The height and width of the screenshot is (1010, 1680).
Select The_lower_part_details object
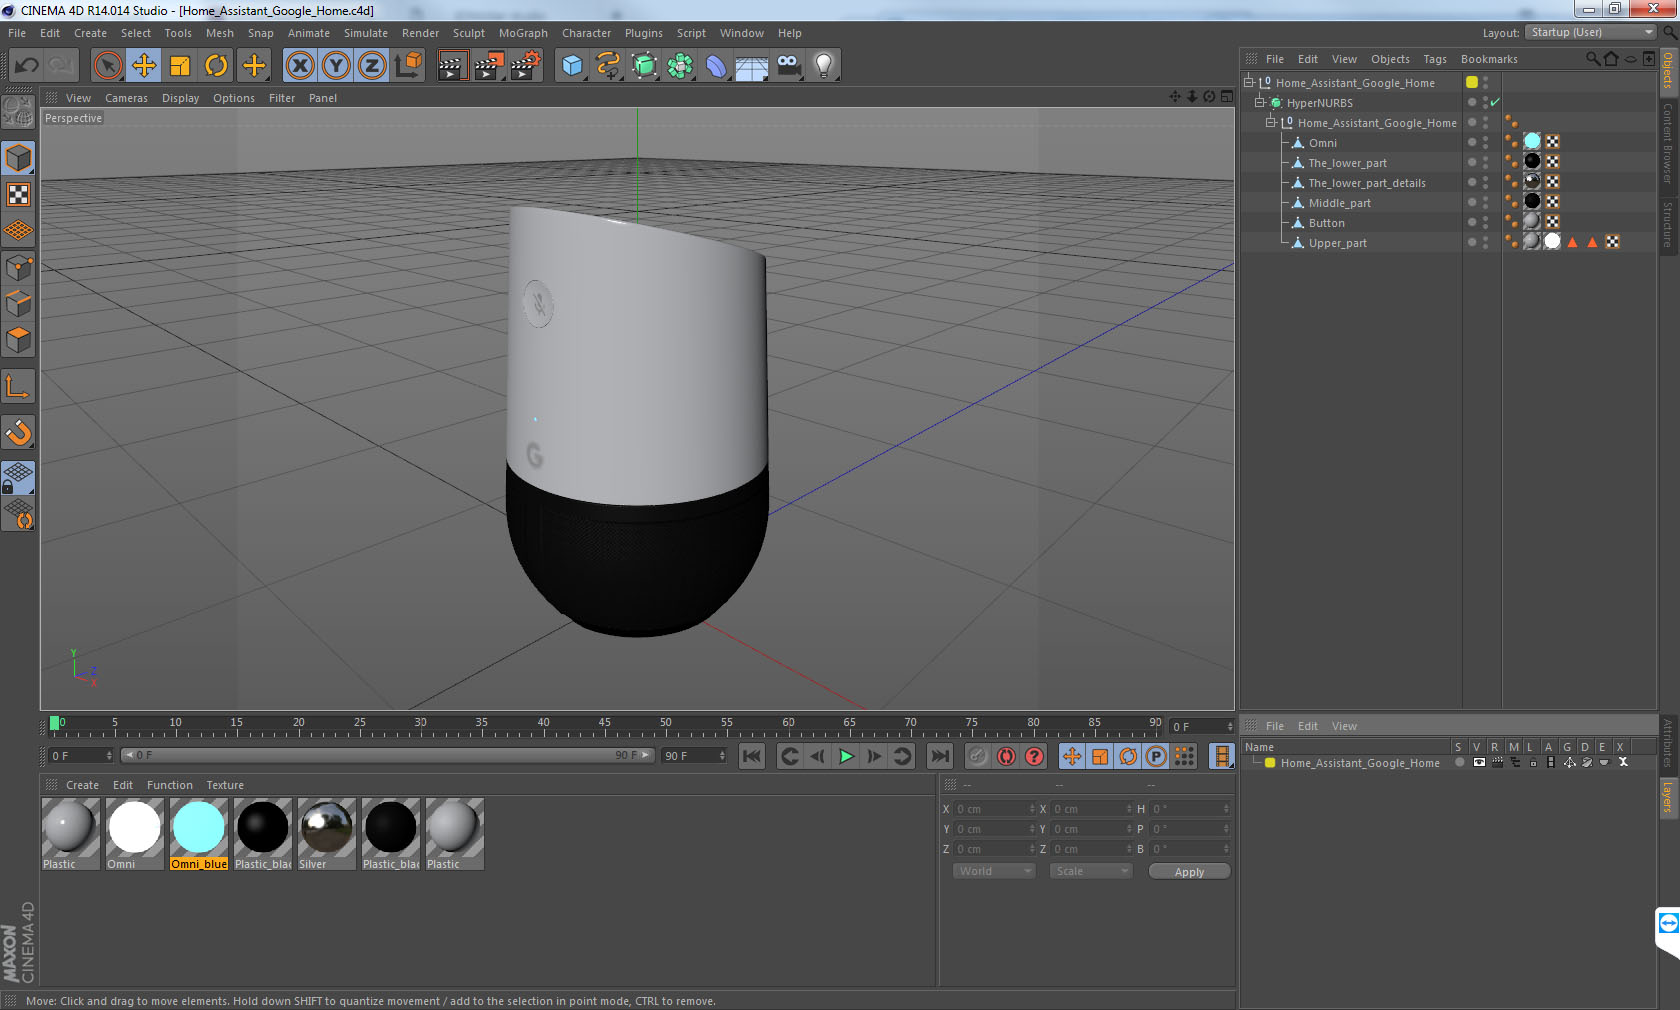1367,183
